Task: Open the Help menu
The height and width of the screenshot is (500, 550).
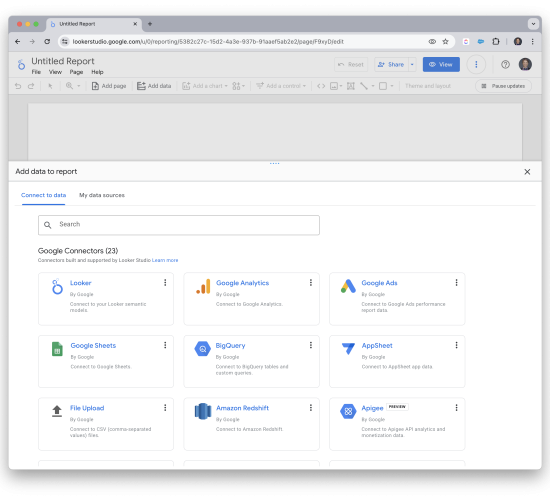Action: [x=98, y=72]
